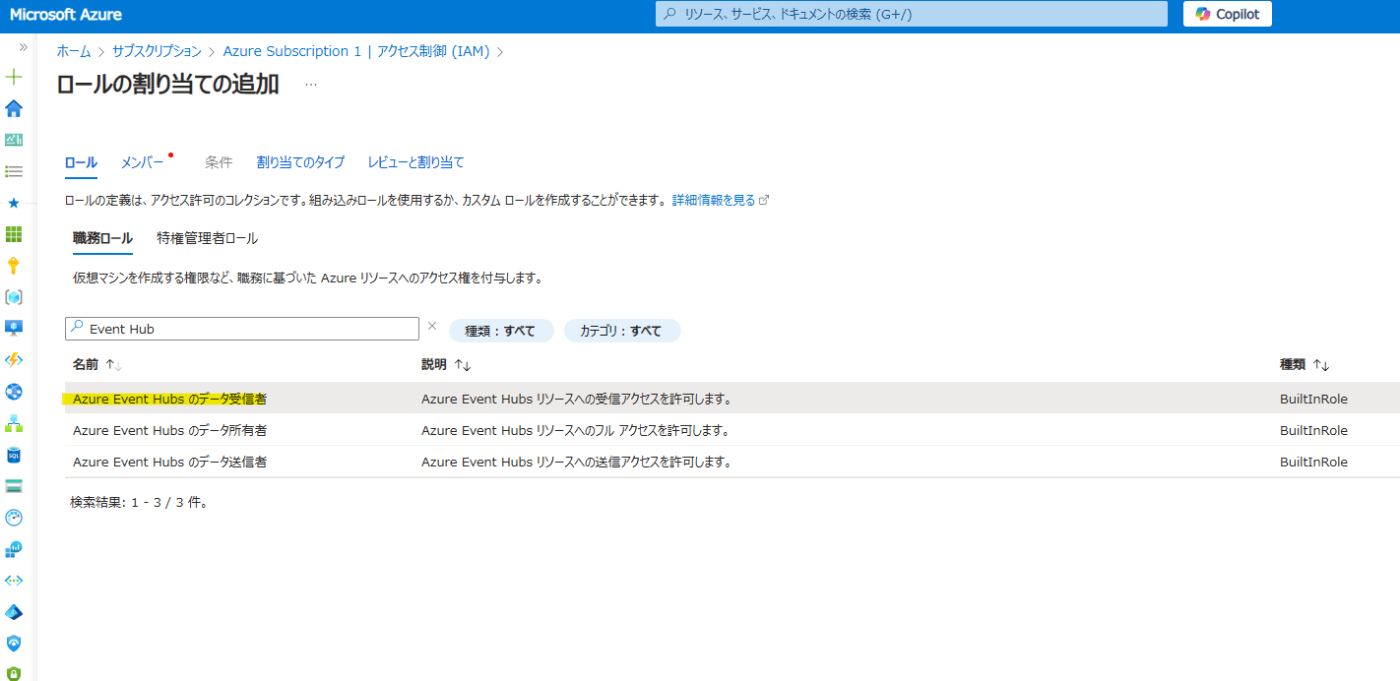Open the Function App lightning icon
This screenshot has height=681, width=1400.
click(14, 360)
